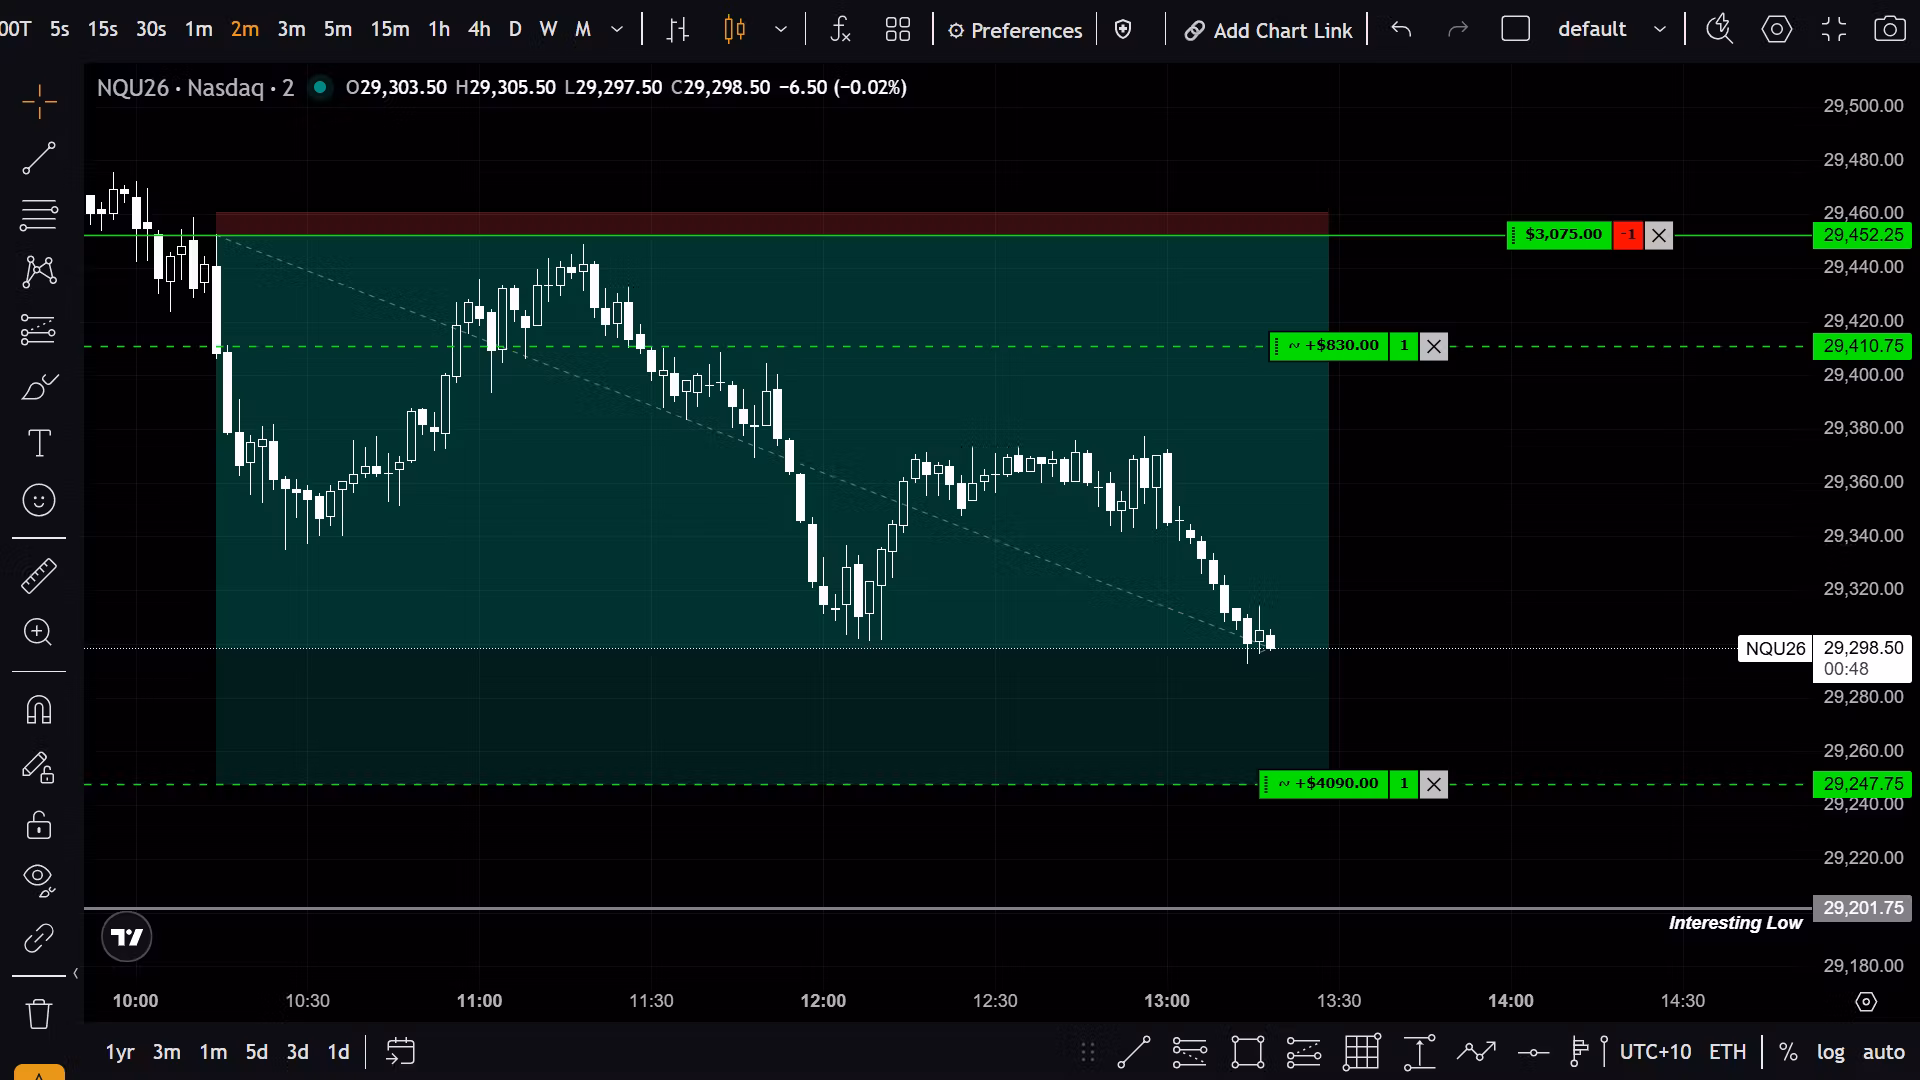The height and width of the screenshot is (1080, 1920).
Task: Select the pattern drawing tool
Action: coord(39,271)
